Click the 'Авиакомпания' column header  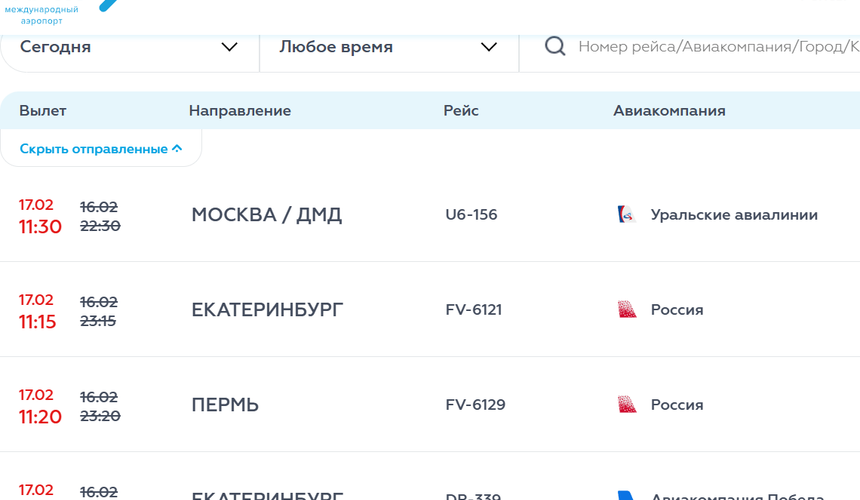(669, 111)
